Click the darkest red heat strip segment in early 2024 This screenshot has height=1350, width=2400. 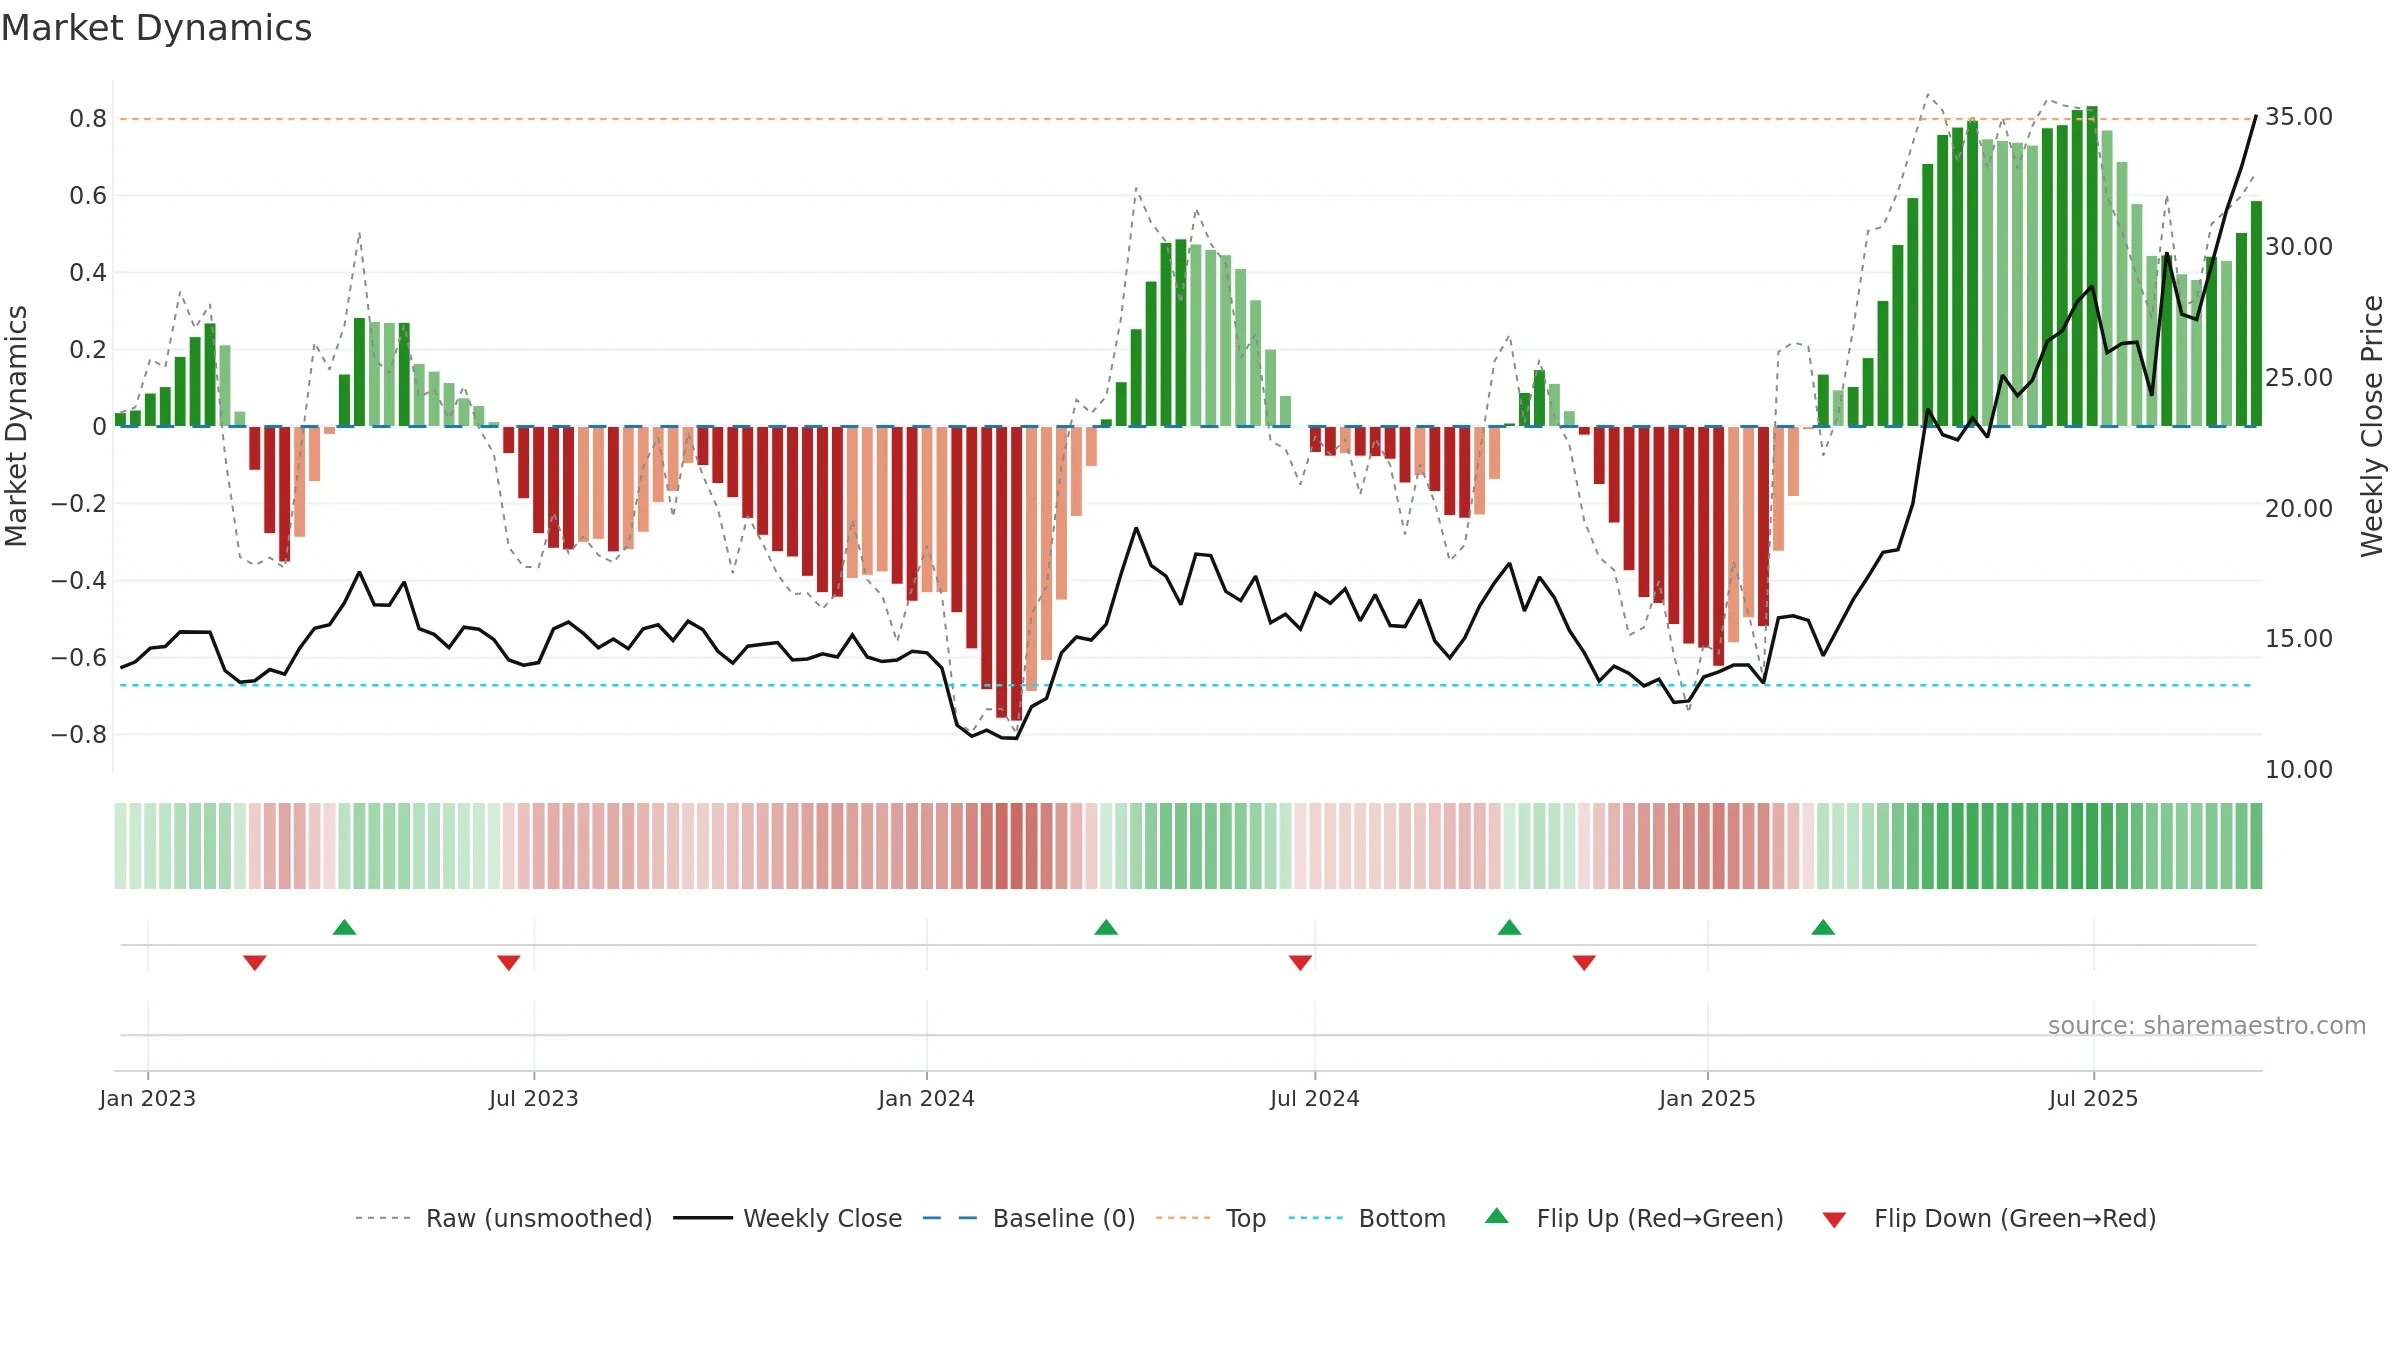tap(1016, 846)
